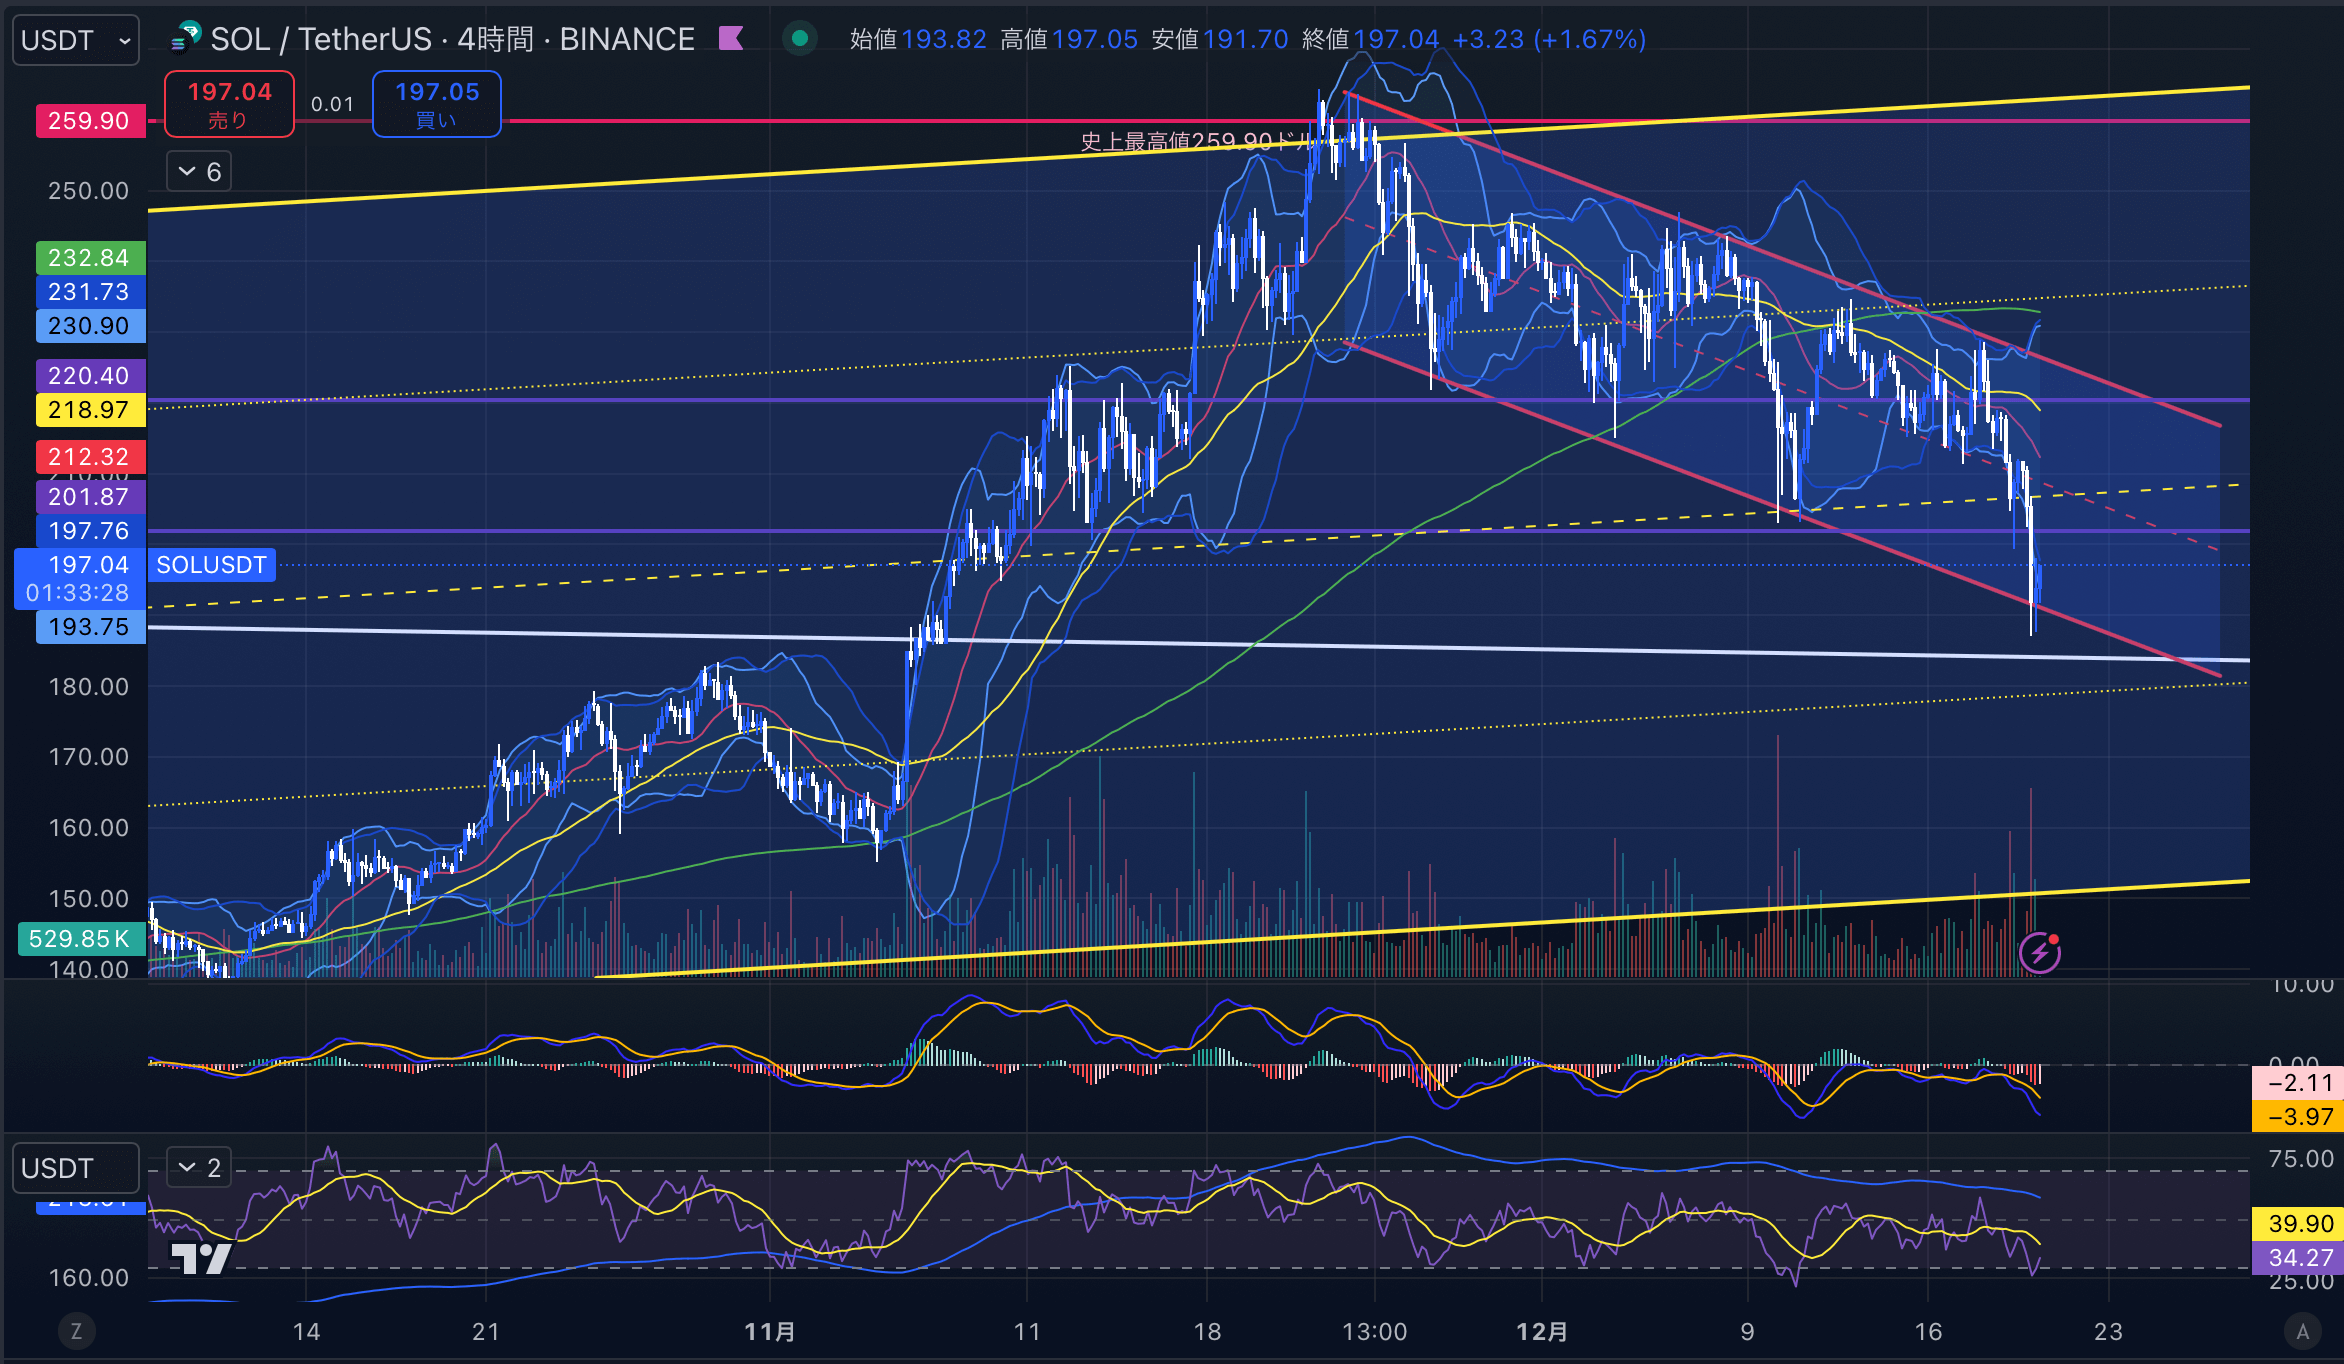Click the A auto-scale button bottom right

2302,1331
